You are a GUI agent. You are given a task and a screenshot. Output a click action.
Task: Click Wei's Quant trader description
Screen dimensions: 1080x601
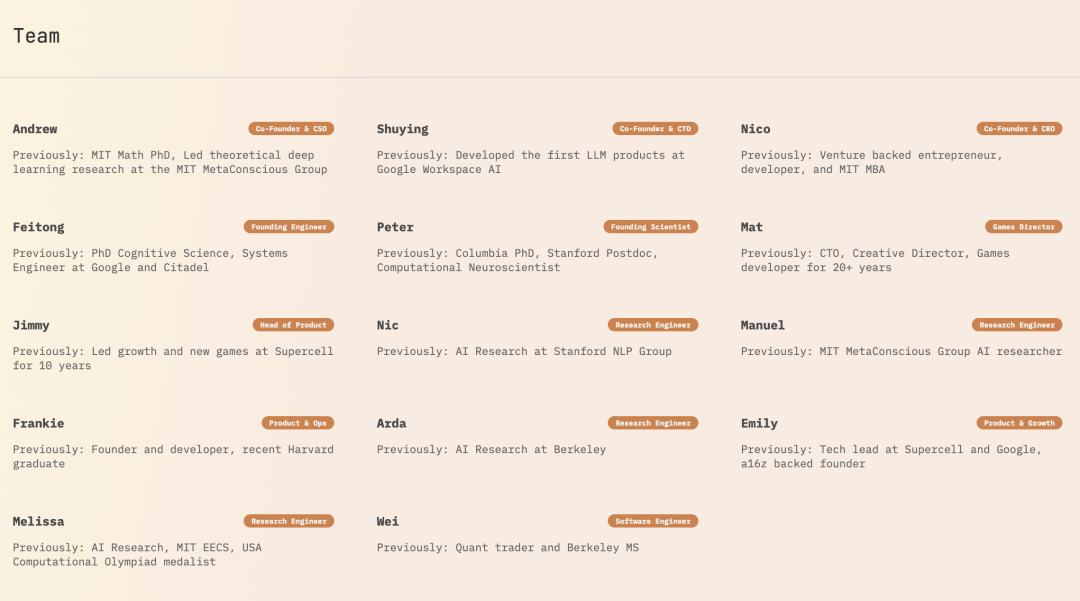pos(508,548)
